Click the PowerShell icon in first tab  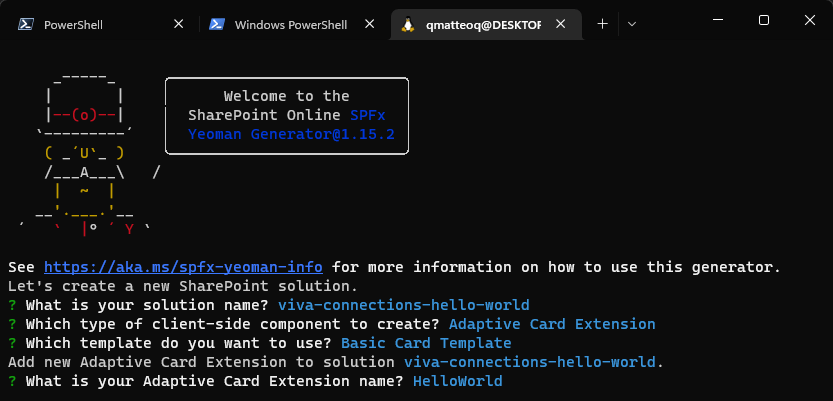click(x=25, y=25)
